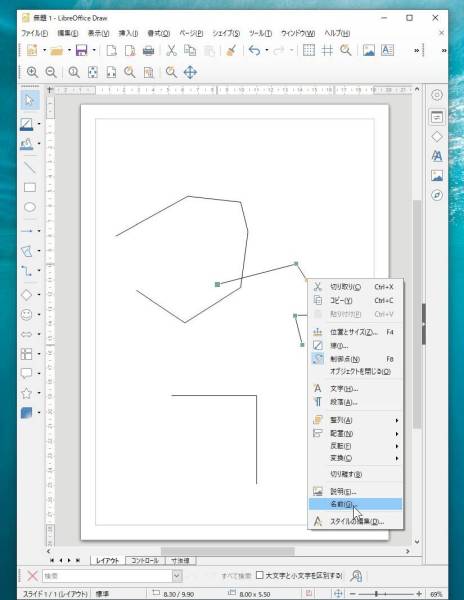Click the Zoom 100% icon

[74, 72]
